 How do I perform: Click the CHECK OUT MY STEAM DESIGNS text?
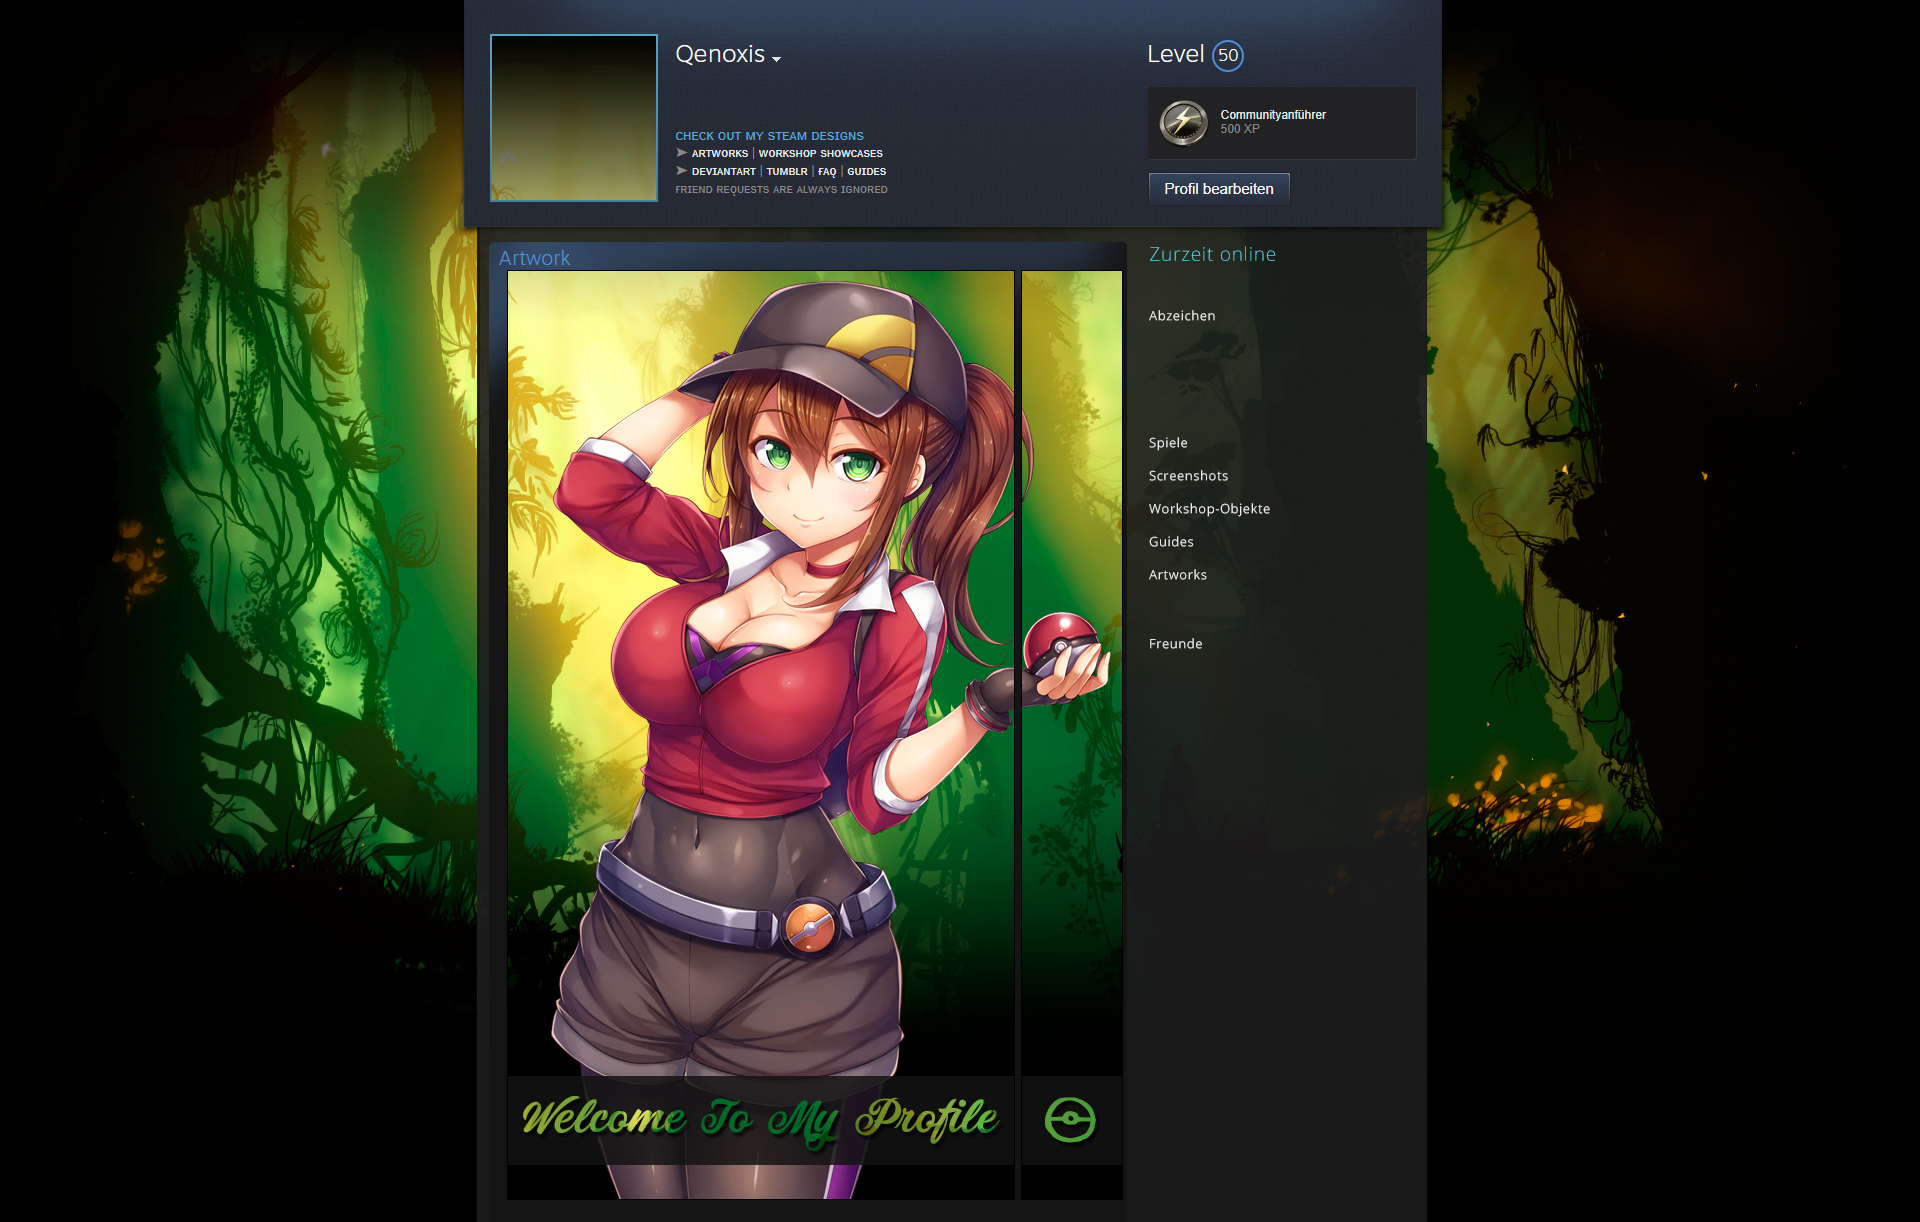[769, 136]
